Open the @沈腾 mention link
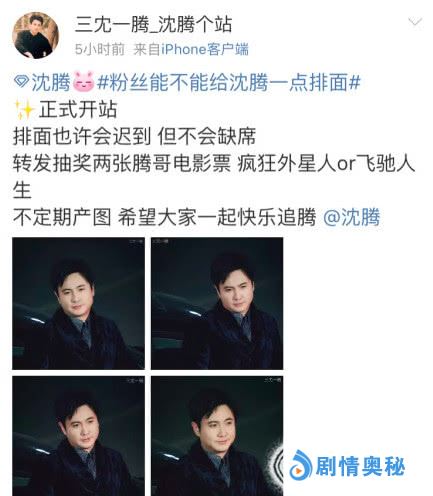This screenshot has width=433, height=496. [x=351, y=217]
